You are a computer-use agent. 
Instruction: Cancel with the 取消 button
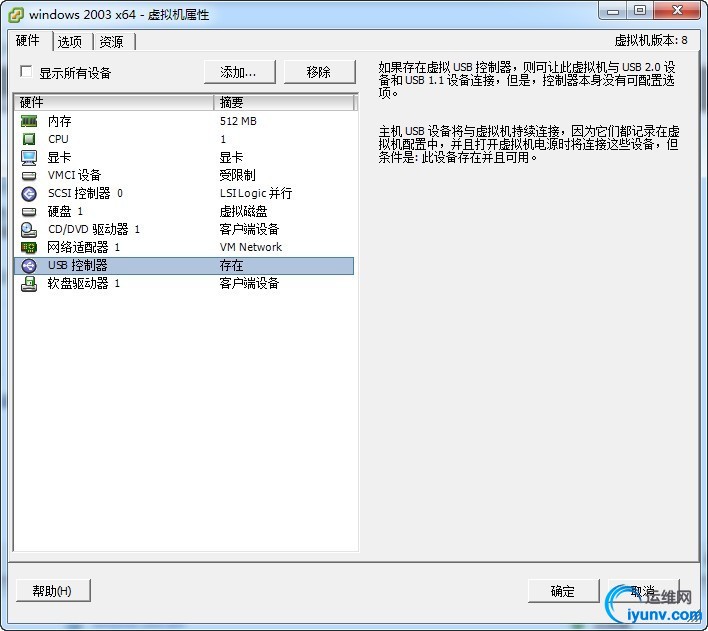pos(644,591)
